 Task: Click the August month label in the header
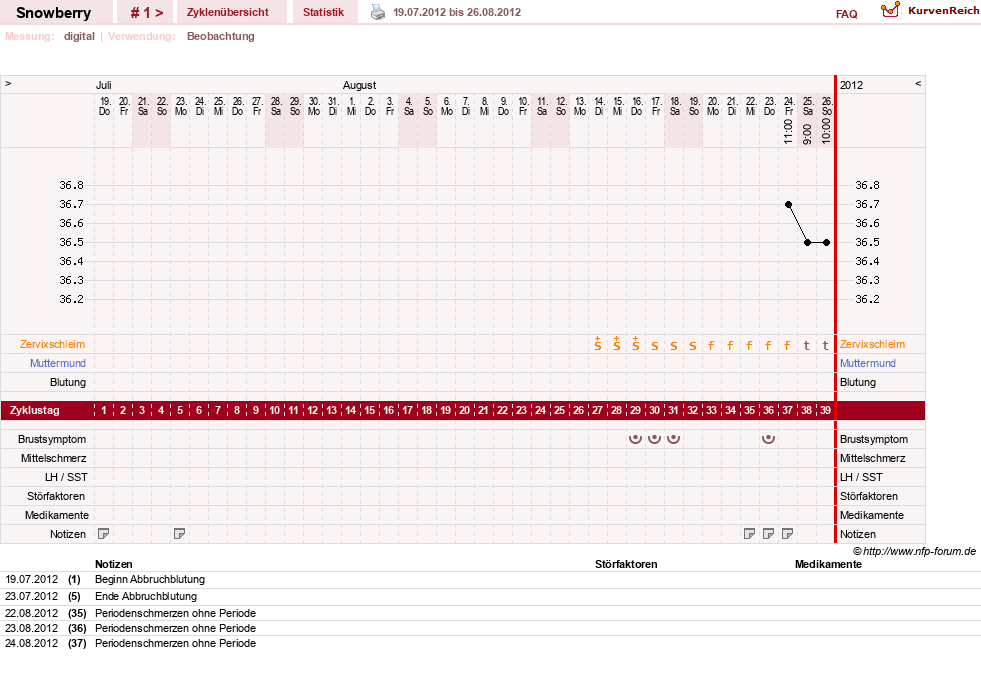tap(359, 85)
